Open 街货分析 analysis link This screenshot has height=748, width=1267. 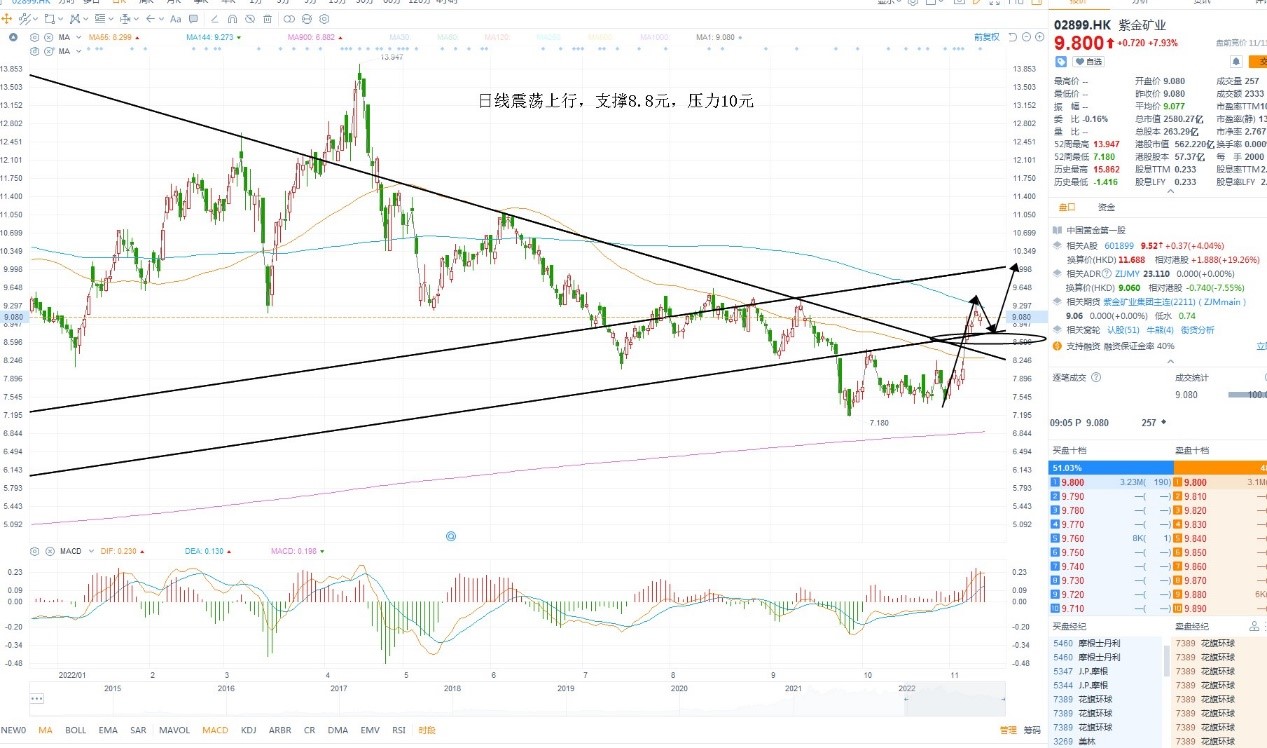click(x=1198, y=329)
